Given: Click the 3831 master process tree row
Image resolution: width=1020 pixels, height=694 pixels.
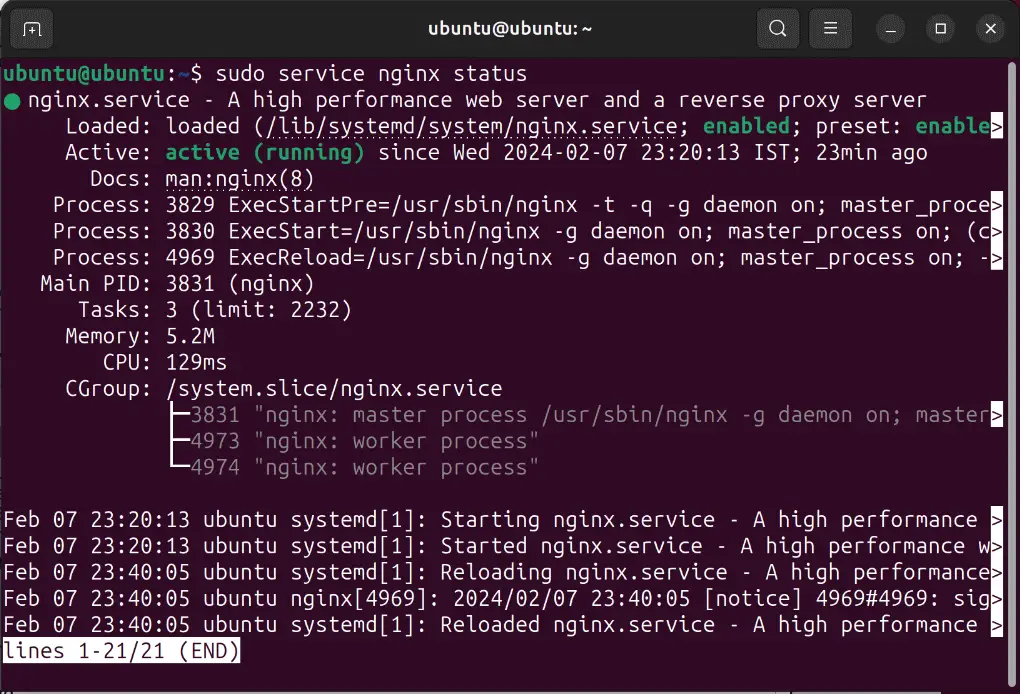Looking at the screenshot, I should point(585,415).
